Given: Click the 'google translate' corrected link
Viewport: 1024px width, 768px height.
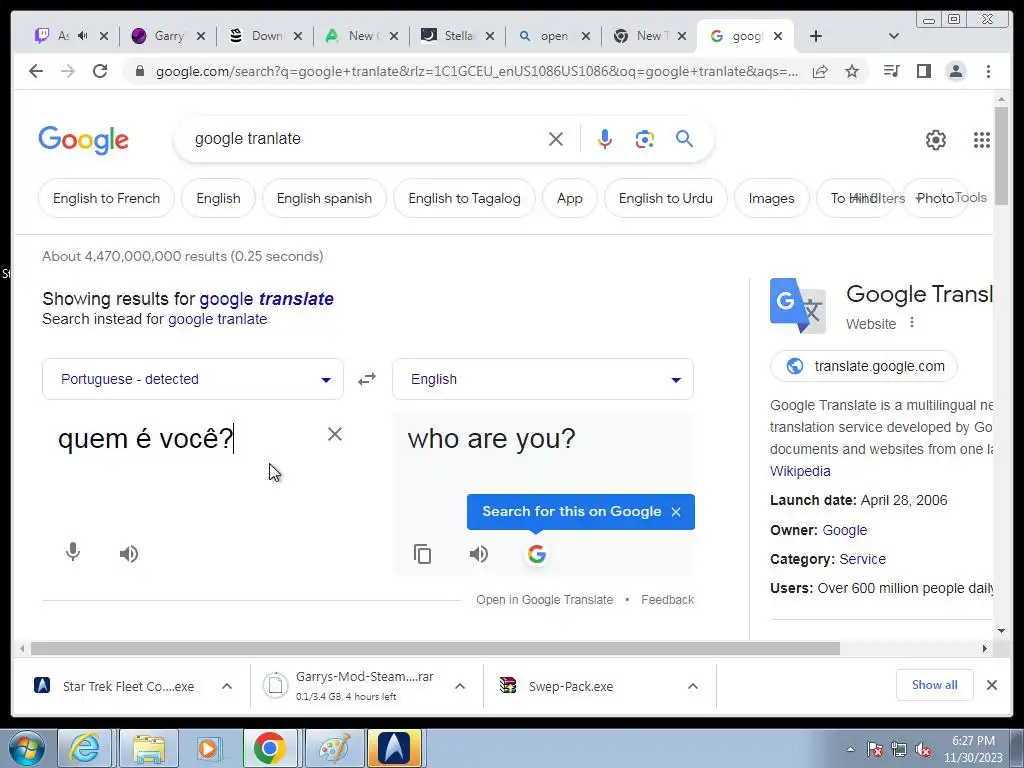Looking at the screenshot, I should coord(266,299).
